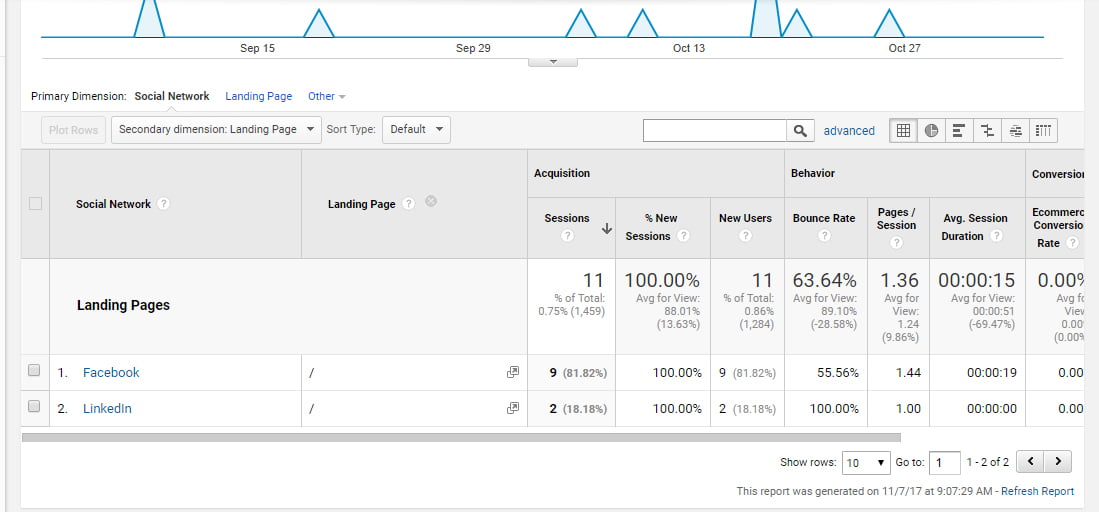Click help icon beside Avg. Session Duration
Screen dimensions: 1099x512
[997, 236]
